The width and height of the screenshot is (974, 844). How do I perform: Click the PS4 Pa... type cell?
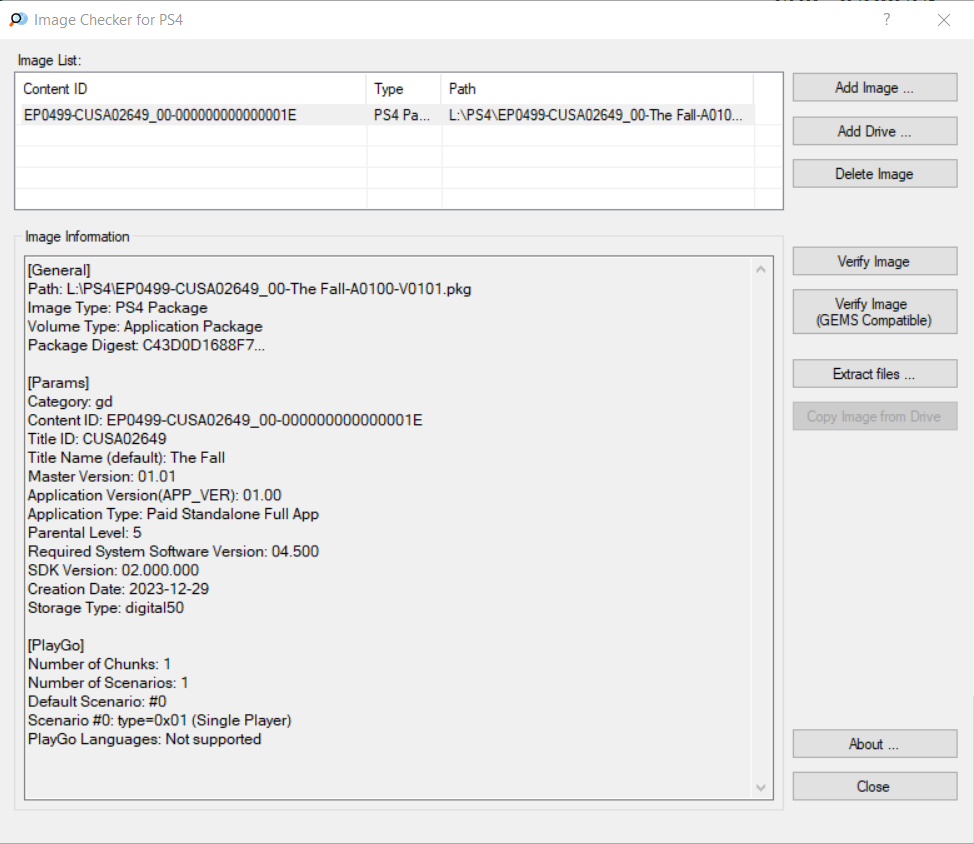coord(402,115)
